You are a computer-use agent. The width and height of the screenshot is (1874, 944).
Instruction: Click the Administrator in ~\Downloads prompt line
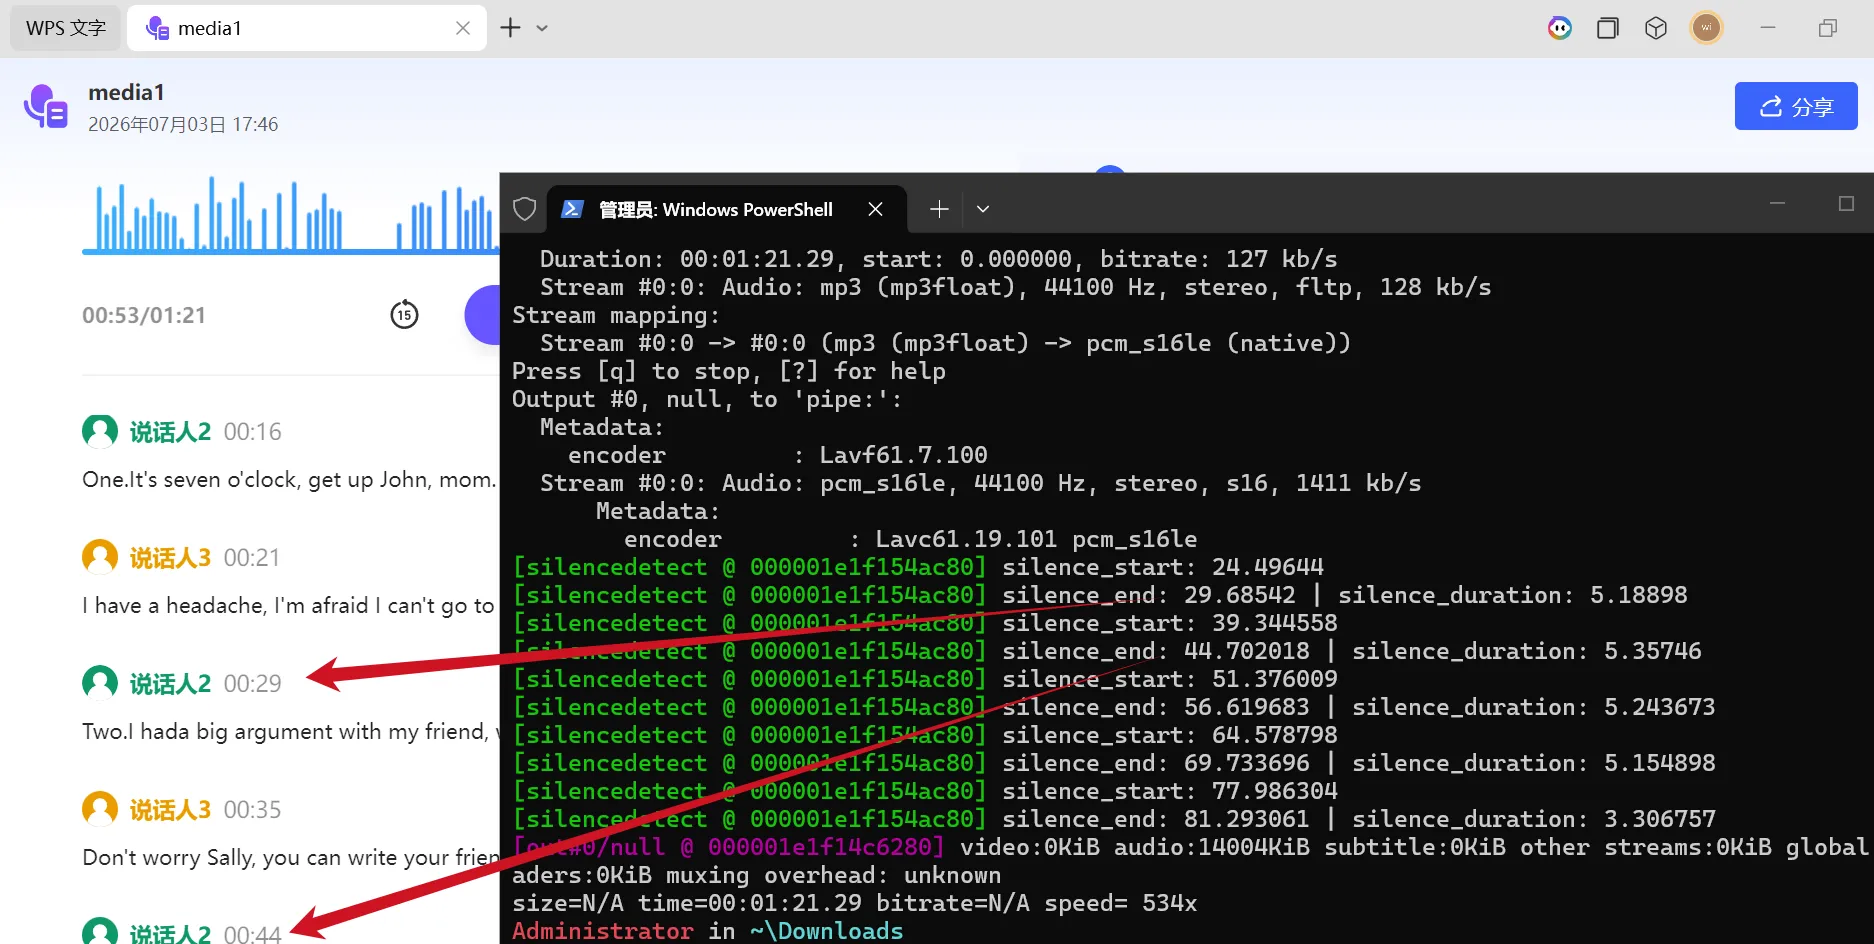(707, 931)
